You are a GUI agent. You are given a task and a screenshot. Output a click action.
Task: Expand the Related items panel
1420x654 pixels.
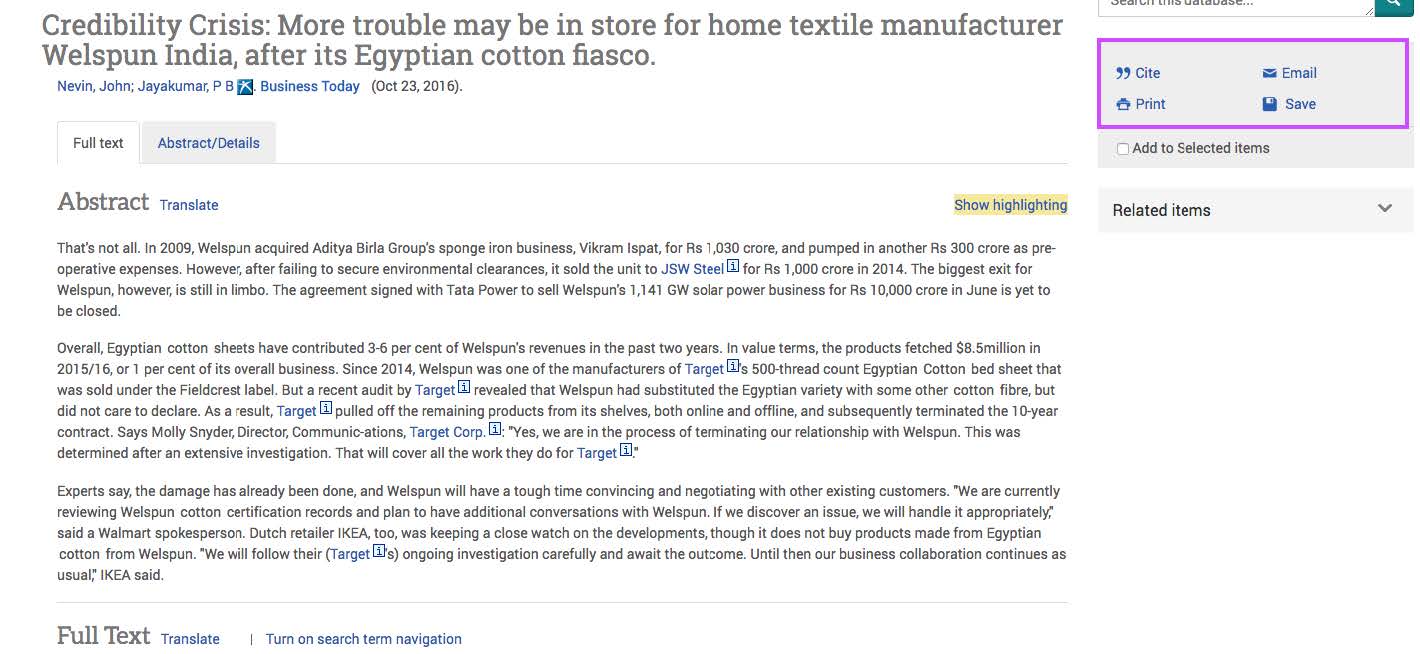1256,210
